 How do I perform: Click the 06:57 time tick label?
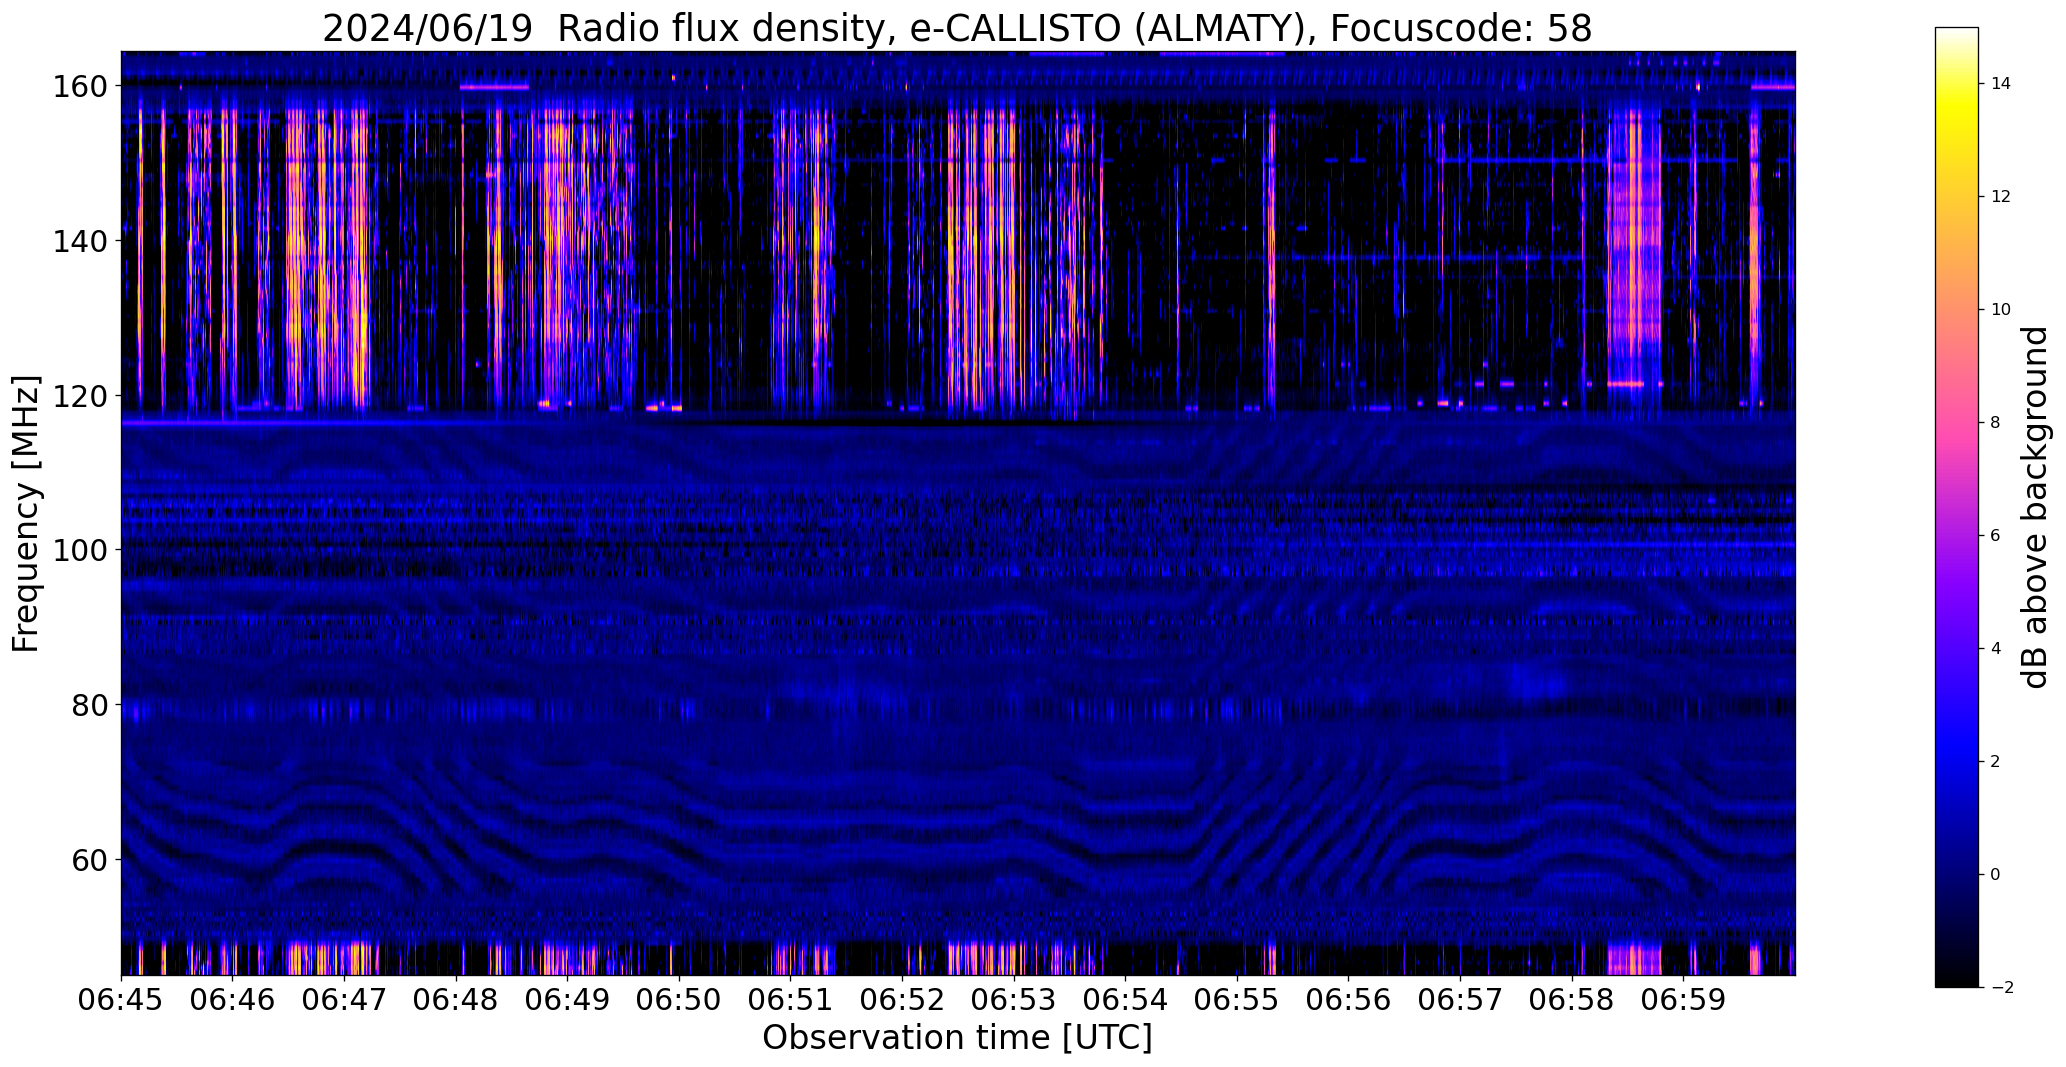pos(1460,1001)
